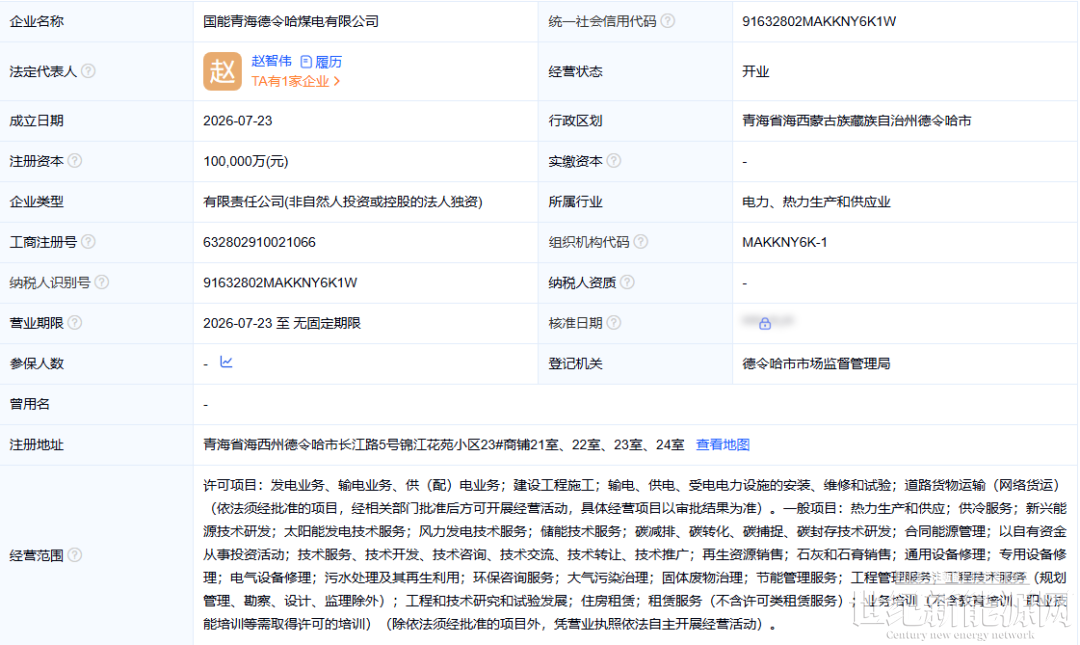The height and width of the screenshot is (645, 1080).
Task: Click the help icon beside 实缴资本
Action: (614, 161)
